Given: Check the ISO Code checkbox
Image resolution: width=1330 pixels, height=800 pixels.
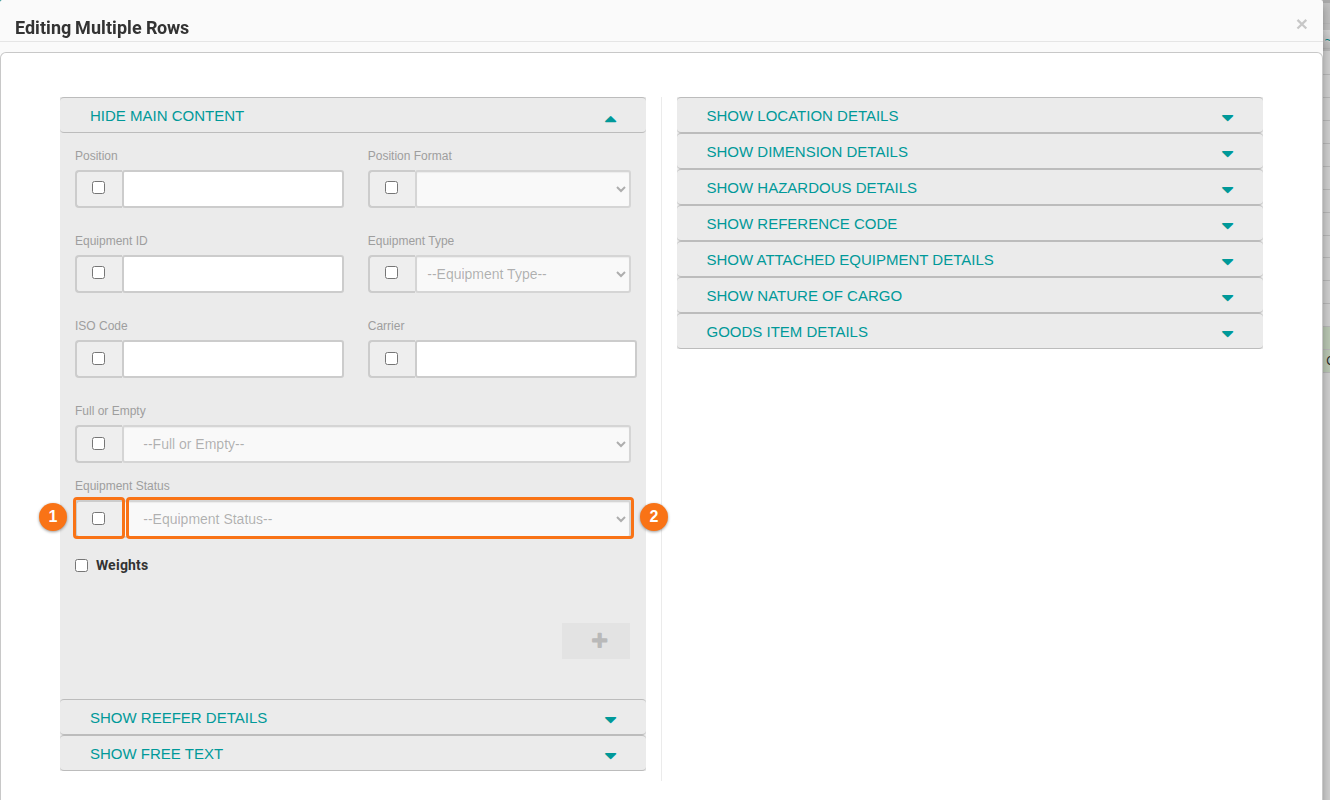Looking at the screenshot, I should (x=98, y=358).
